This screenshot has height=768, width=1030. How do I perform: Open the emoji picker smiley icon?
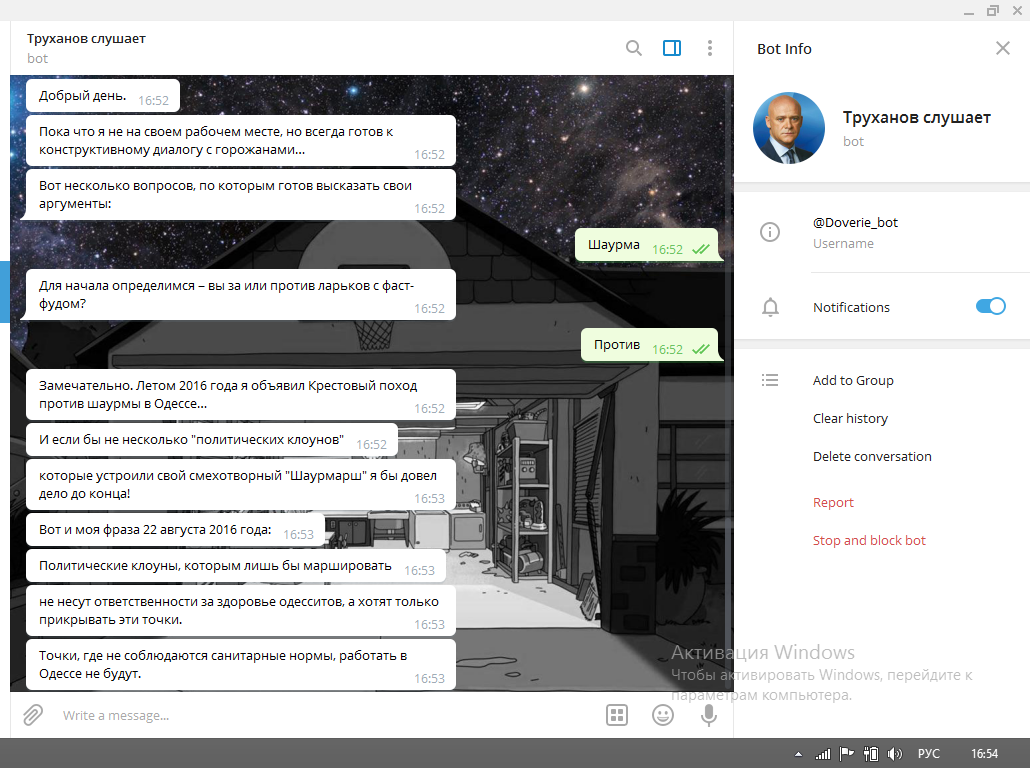(x=662, y=715)
